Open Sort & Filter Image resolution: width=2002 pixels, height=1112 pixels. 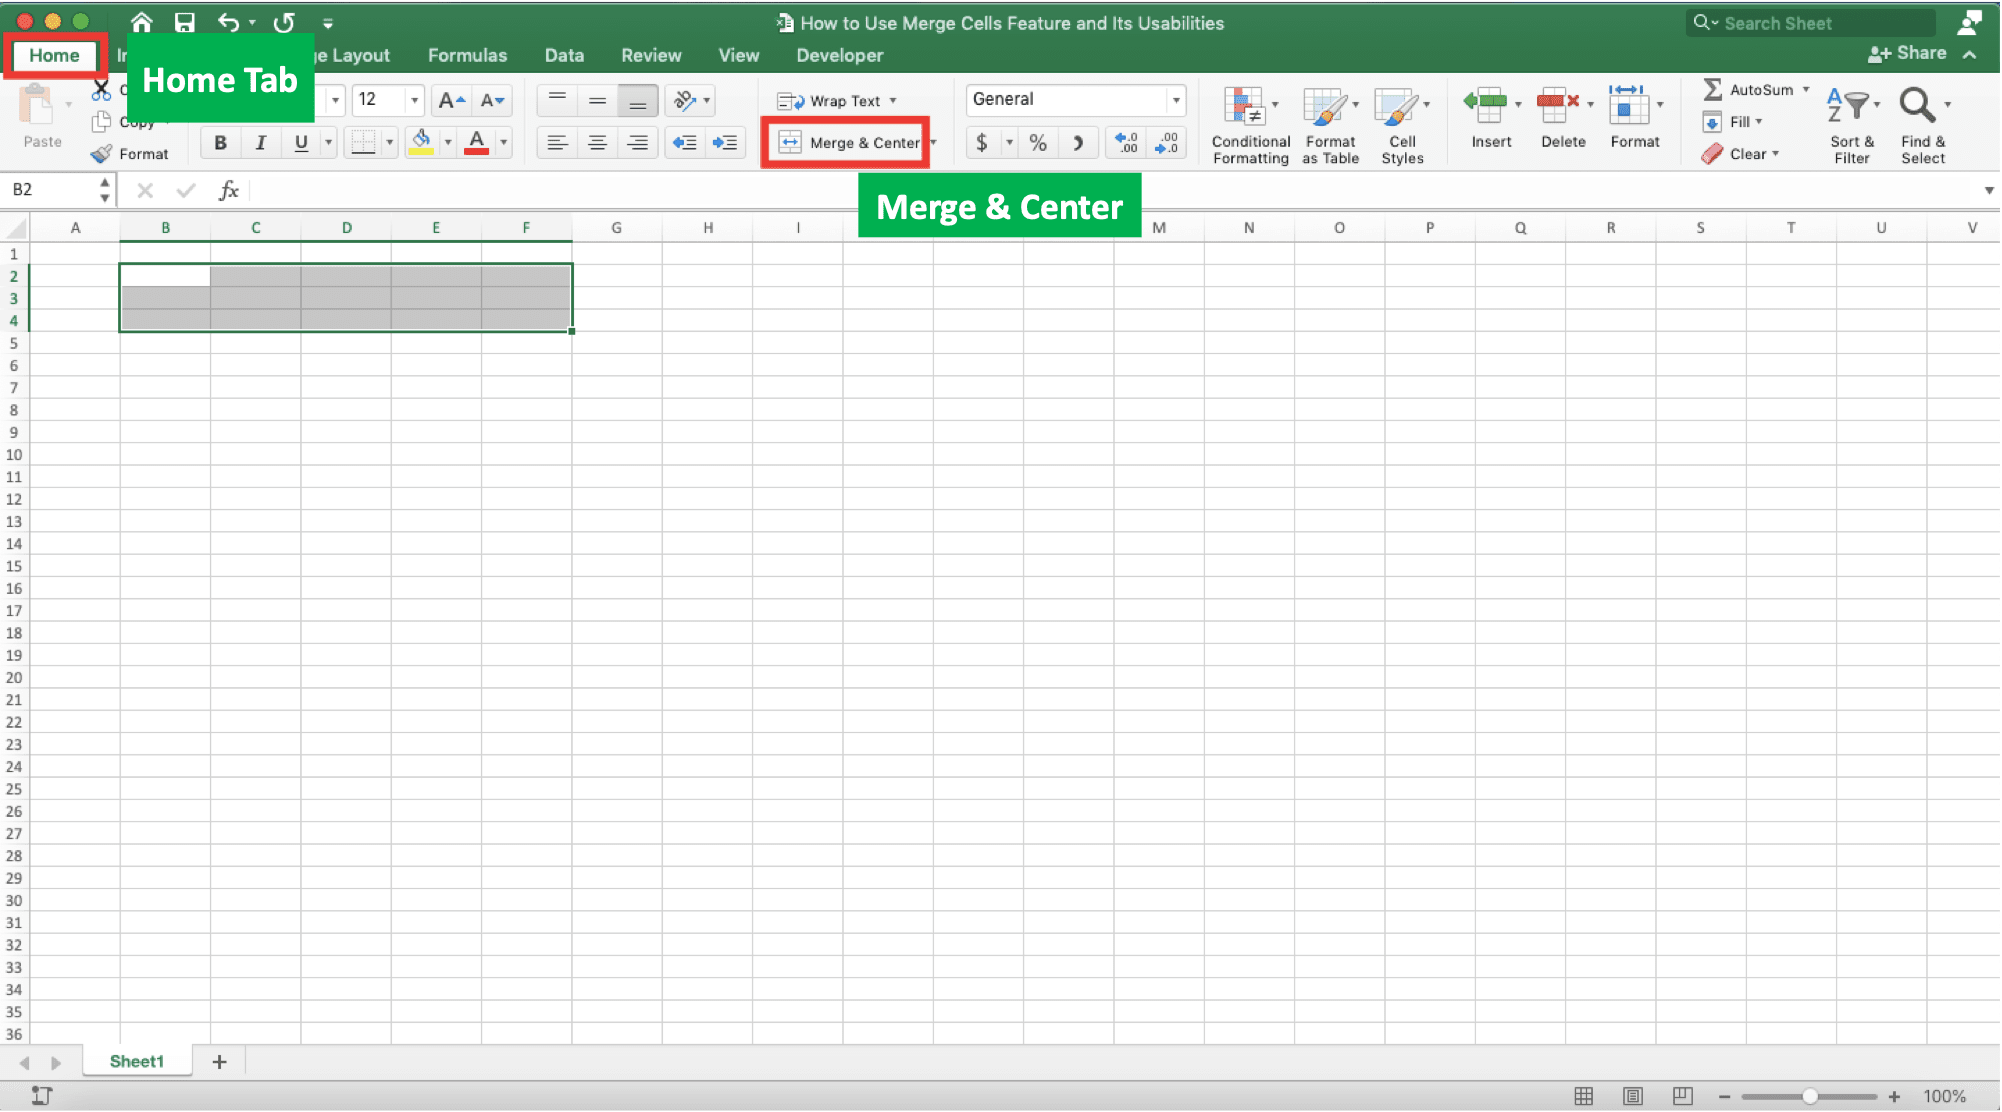[x=1852, y=125]
